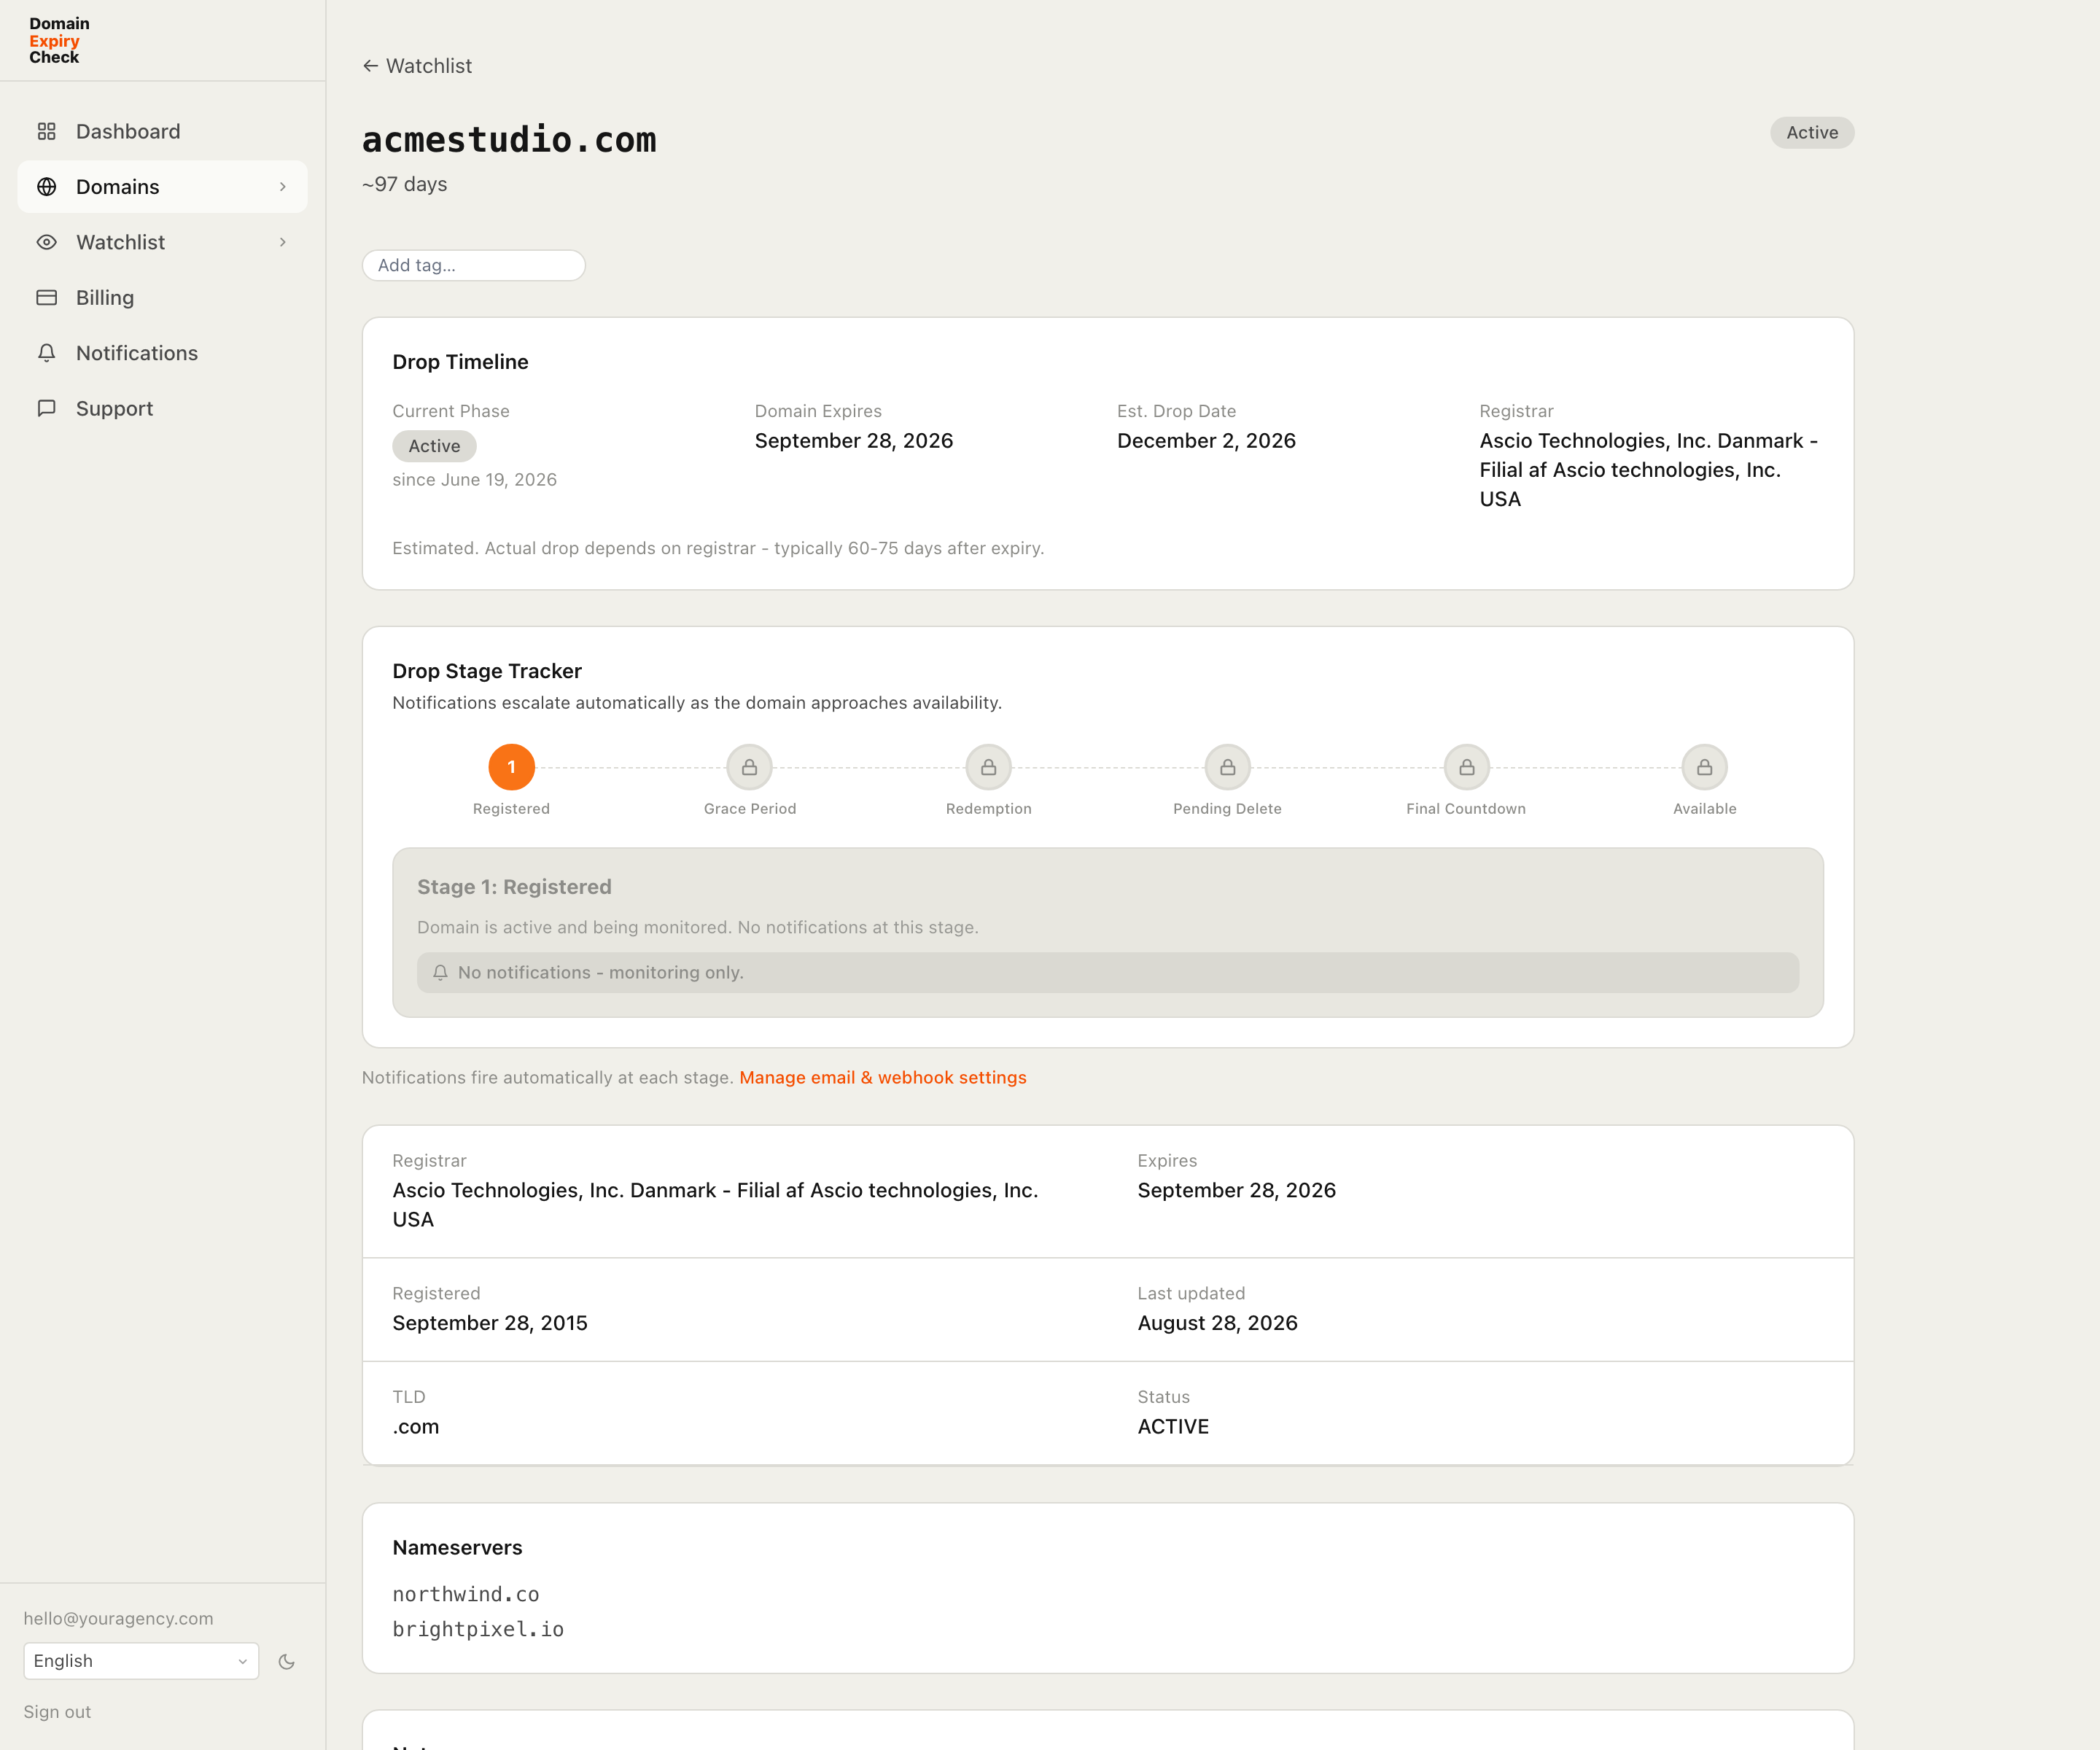Select stage 1 Registered circle
Screen dimensions: 2100x1750
coord(511,767)
